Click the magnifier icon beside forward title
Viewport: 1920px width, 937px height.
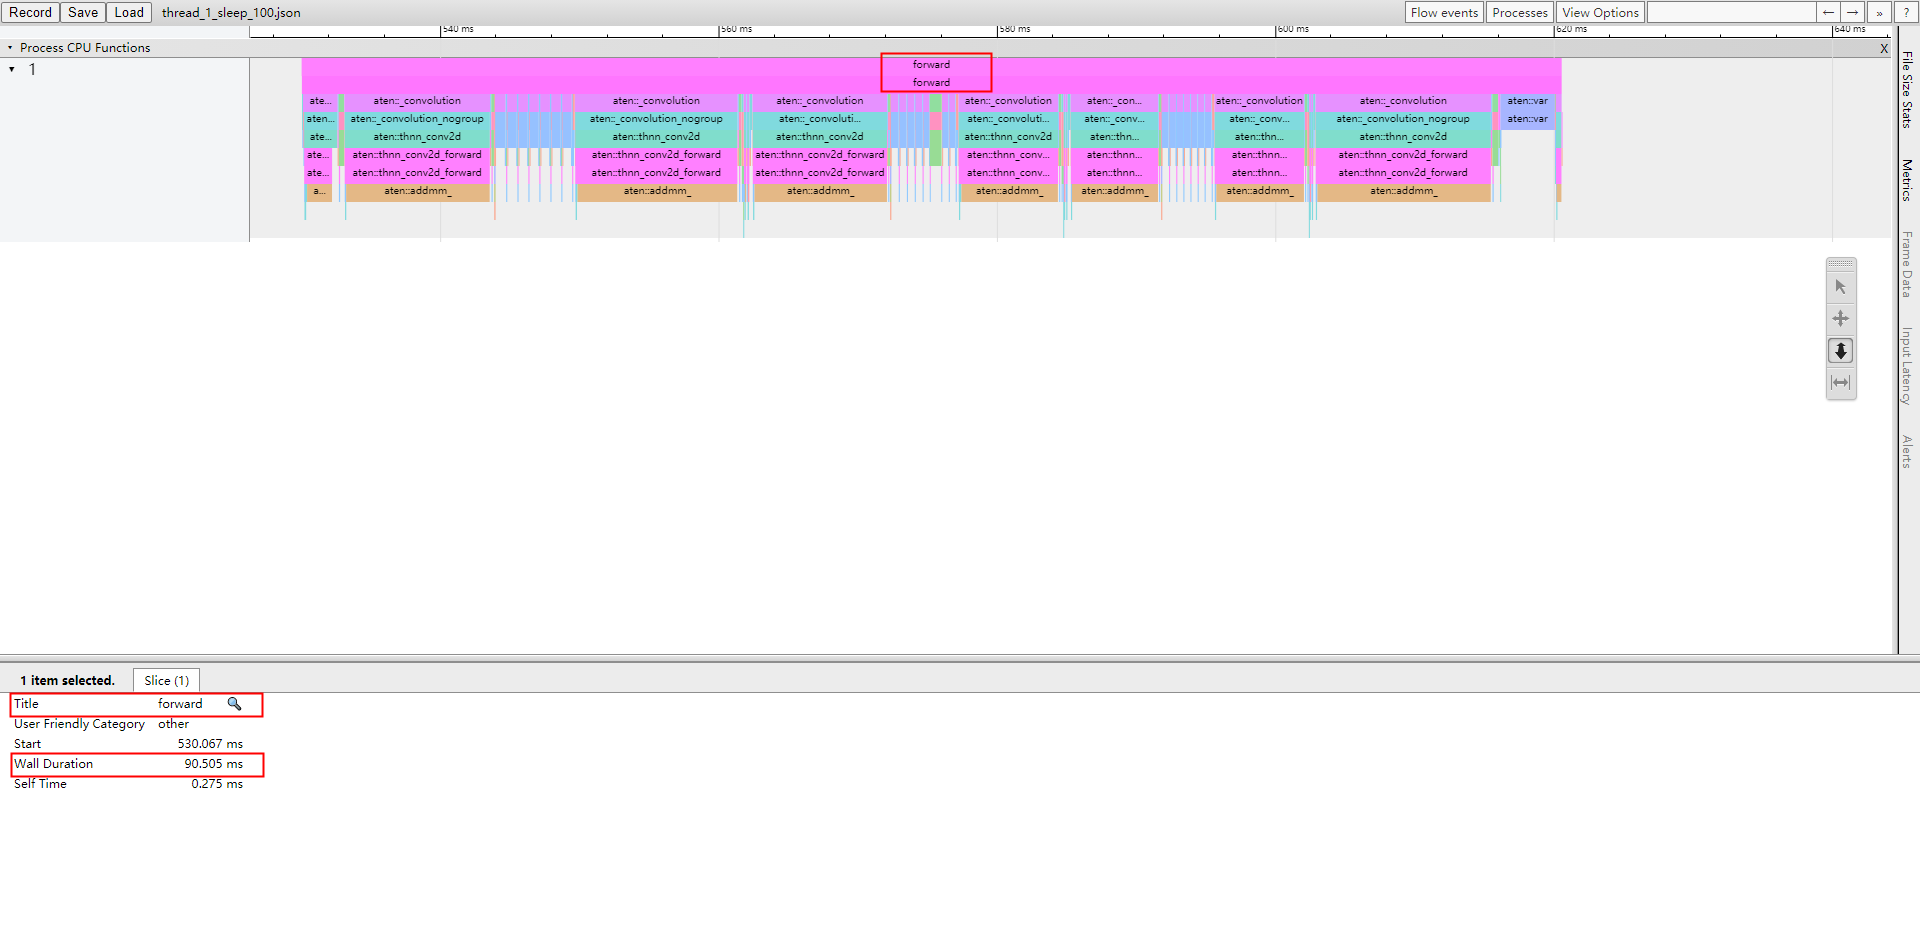pyautogui.click(x=234, y=704)
